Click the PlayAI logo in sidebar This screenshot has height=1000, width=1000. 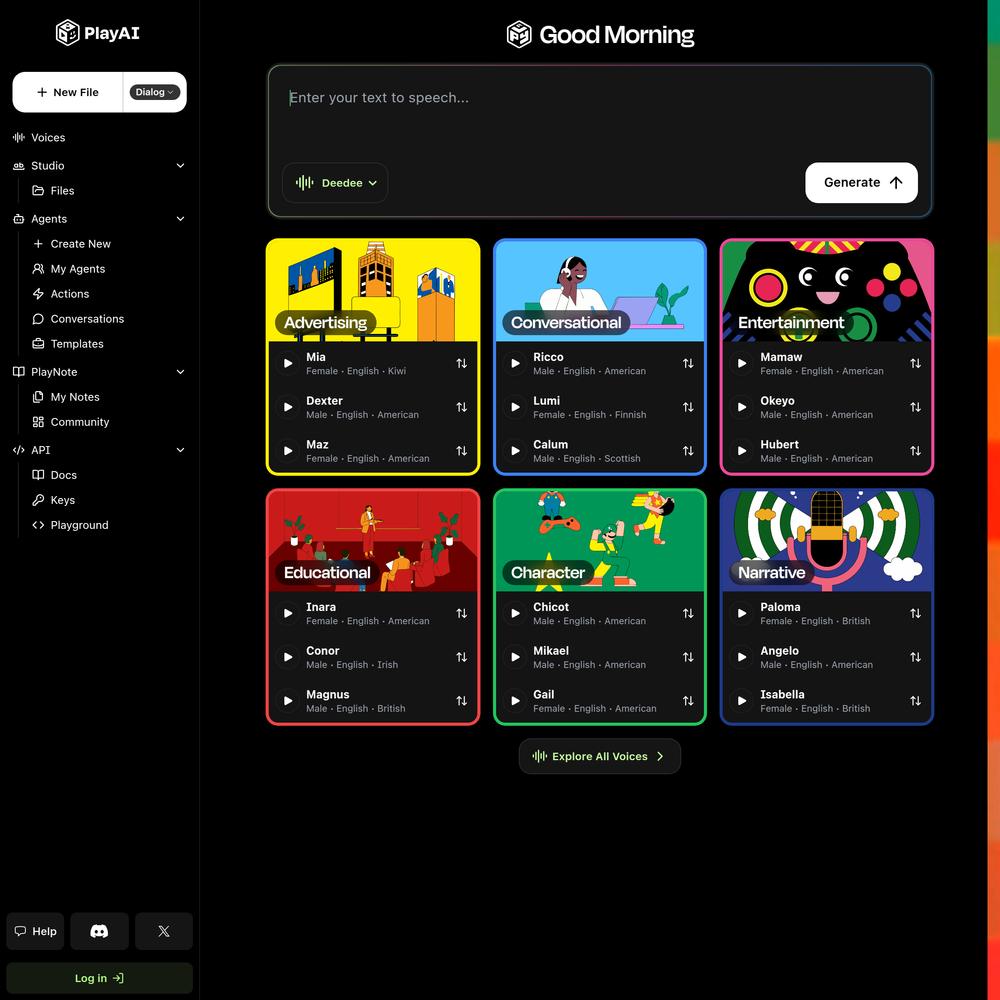98,33
